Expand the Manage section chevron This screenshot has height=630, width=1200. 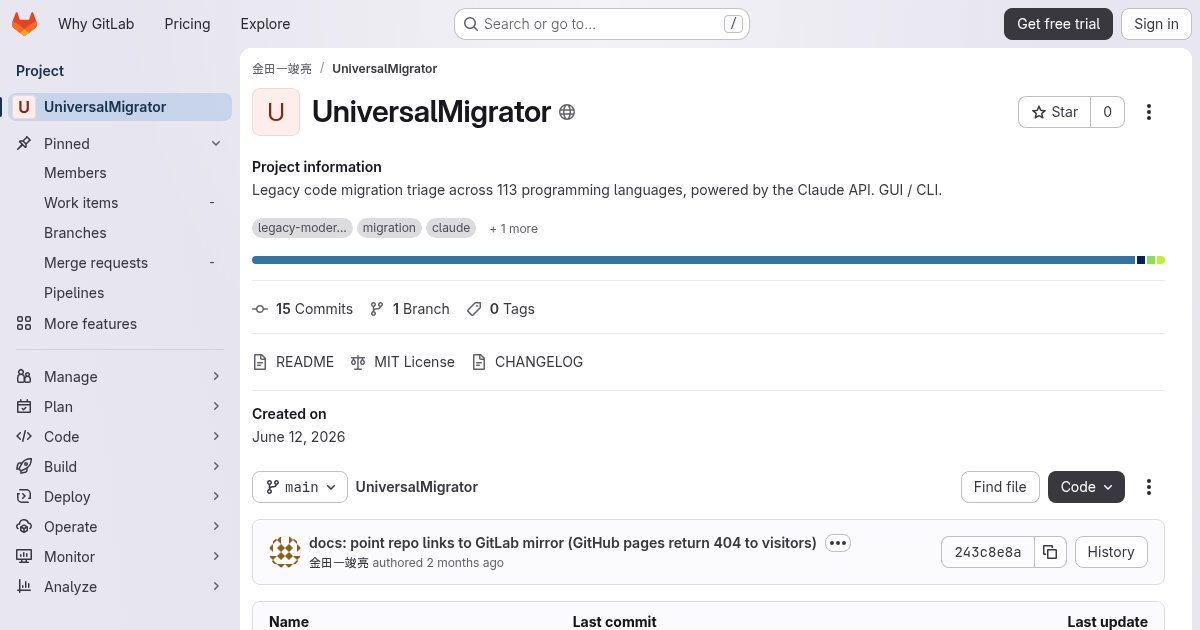pyautogui.click(x=216, y=377)
